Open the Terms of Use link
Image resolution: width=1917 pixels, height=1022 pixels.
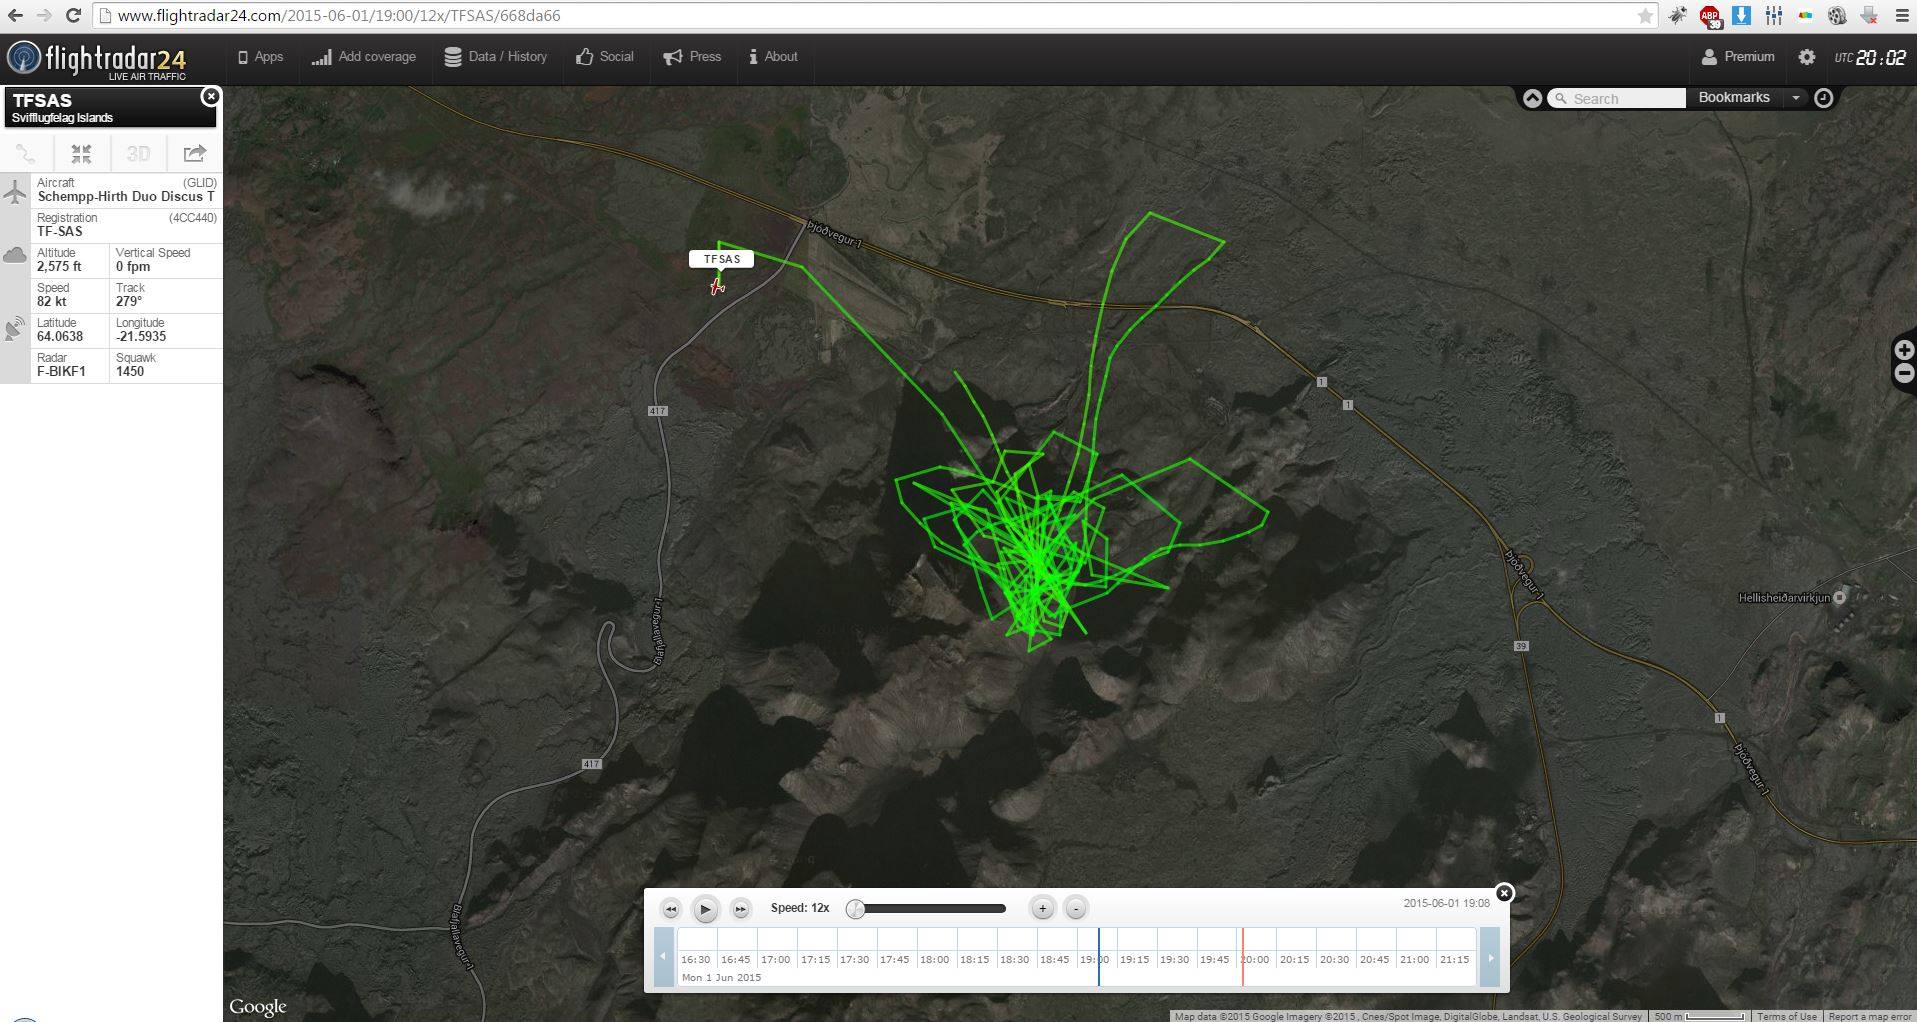[x=1787, y=1016]
